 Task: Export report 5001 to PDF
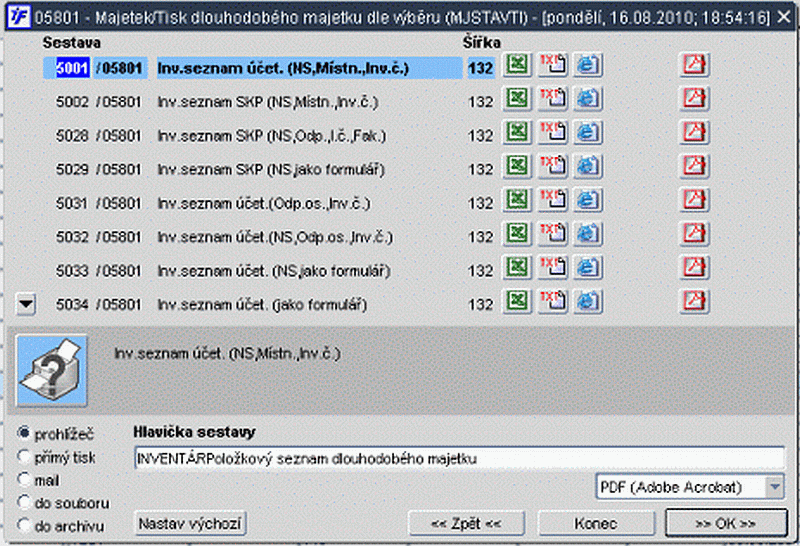point(694,65)
